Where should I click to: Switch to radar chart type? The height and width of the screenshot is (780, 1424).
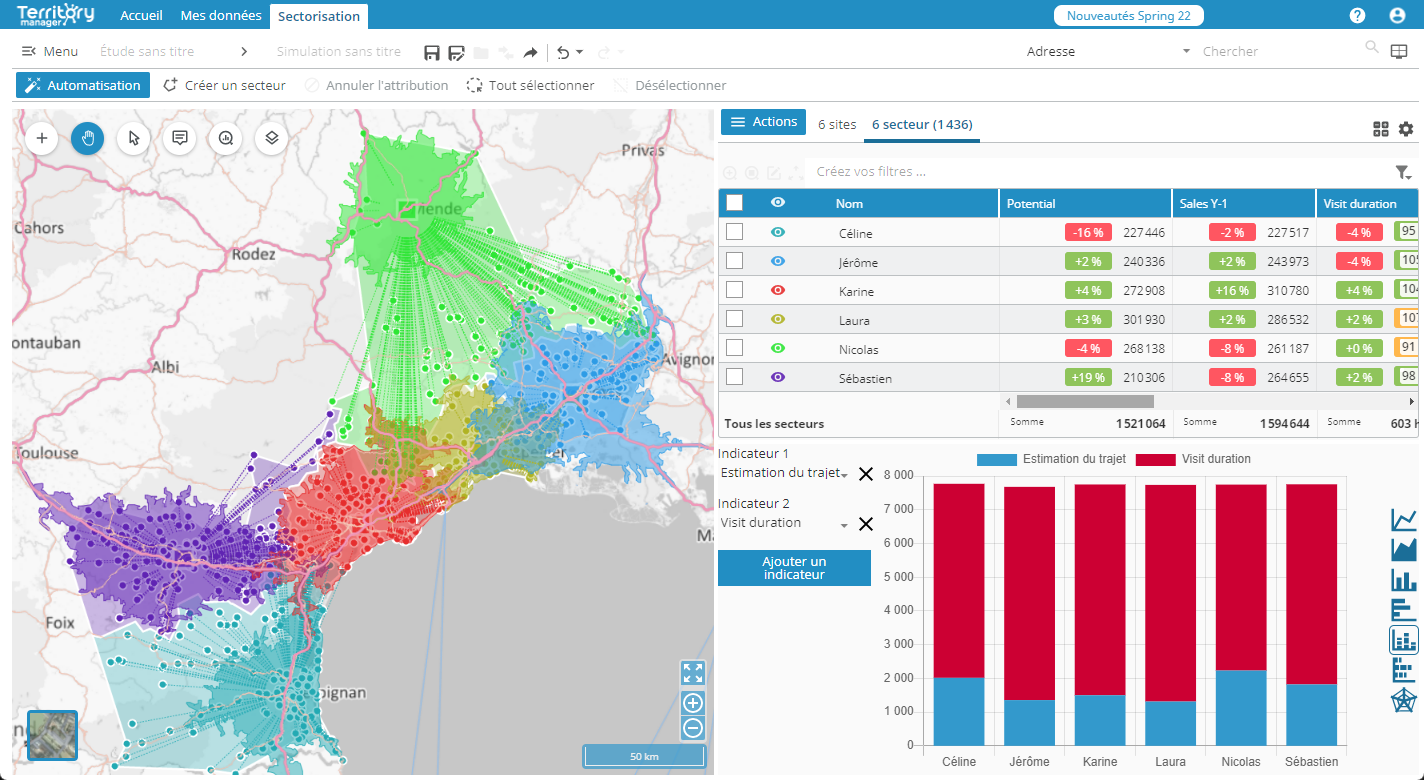click(x=1404, y=700)
